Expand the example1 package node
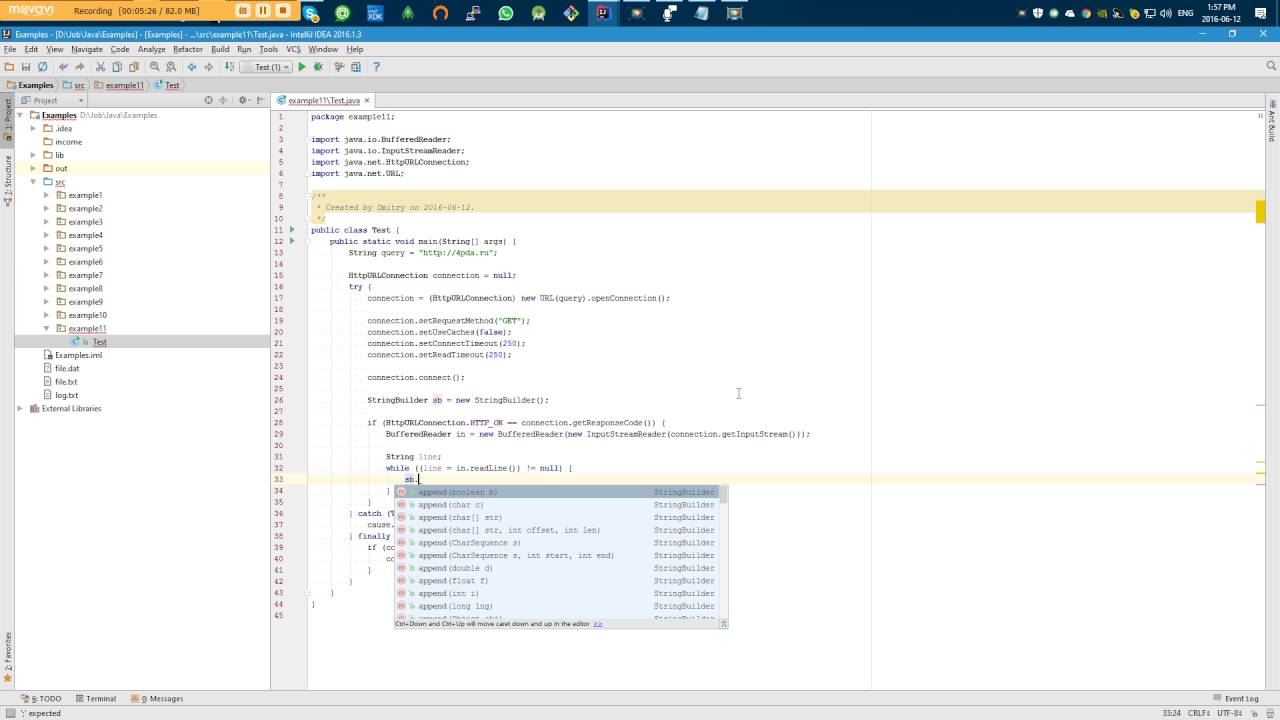The image size is (1280, 720). (x=46, y=195)
